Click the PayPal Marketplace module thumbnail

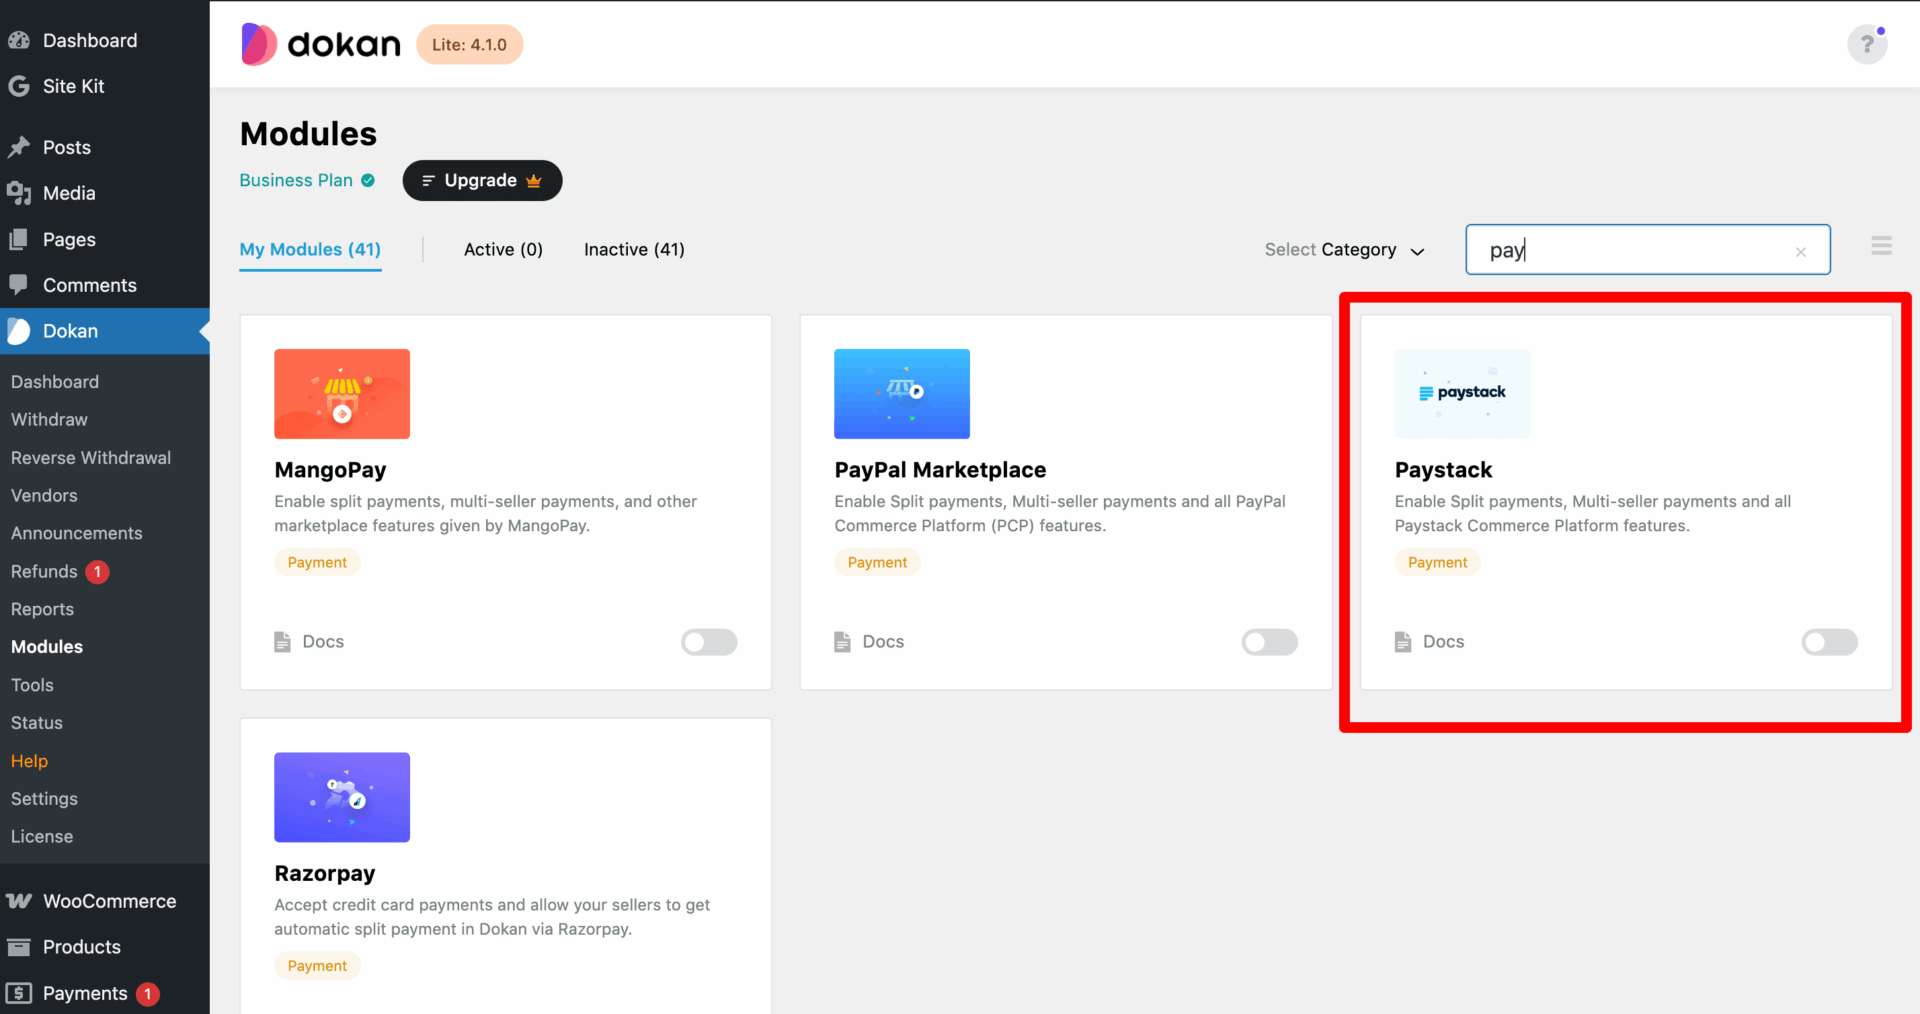902,394
